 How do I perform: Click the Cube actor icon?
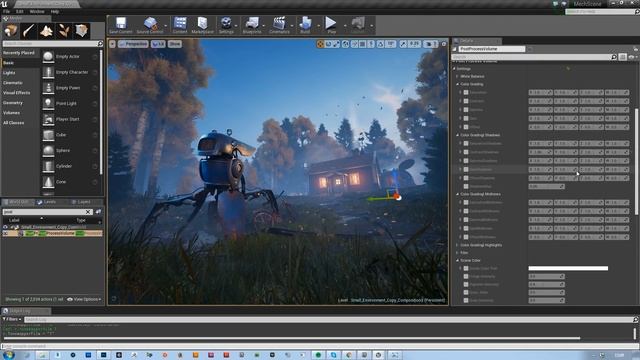pyautogui.click(x=48, y=135)
